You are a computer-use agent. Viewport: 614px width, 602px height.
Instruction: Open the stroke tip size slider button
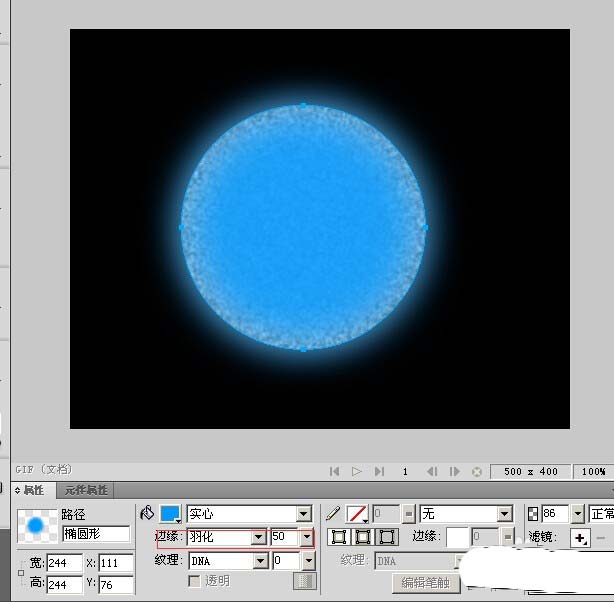tap(408, 514)
